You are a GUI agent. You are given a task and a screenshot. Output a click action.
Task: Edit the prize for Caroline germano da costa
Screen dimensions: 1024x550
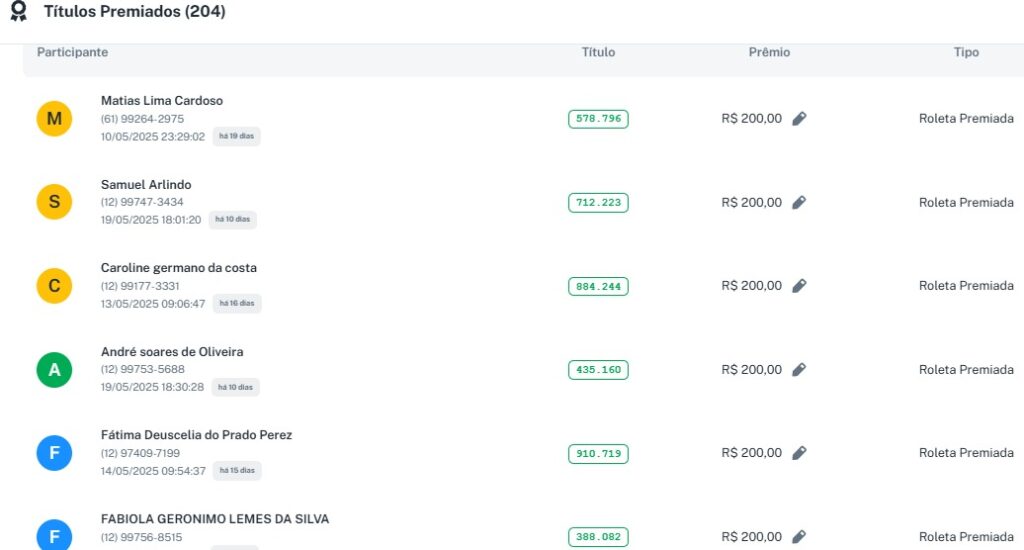click(x=799, y=286)
